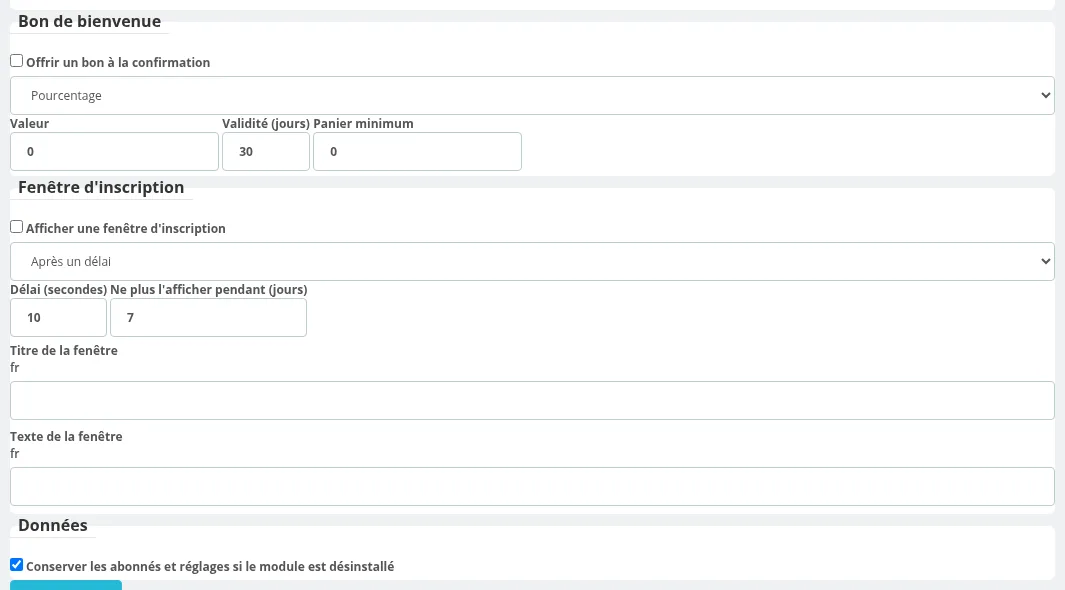This screenshot has height=590, width=1065.
Task: Click the 'Titre de la fenêtre' label
Action: (x=64, y=350)
